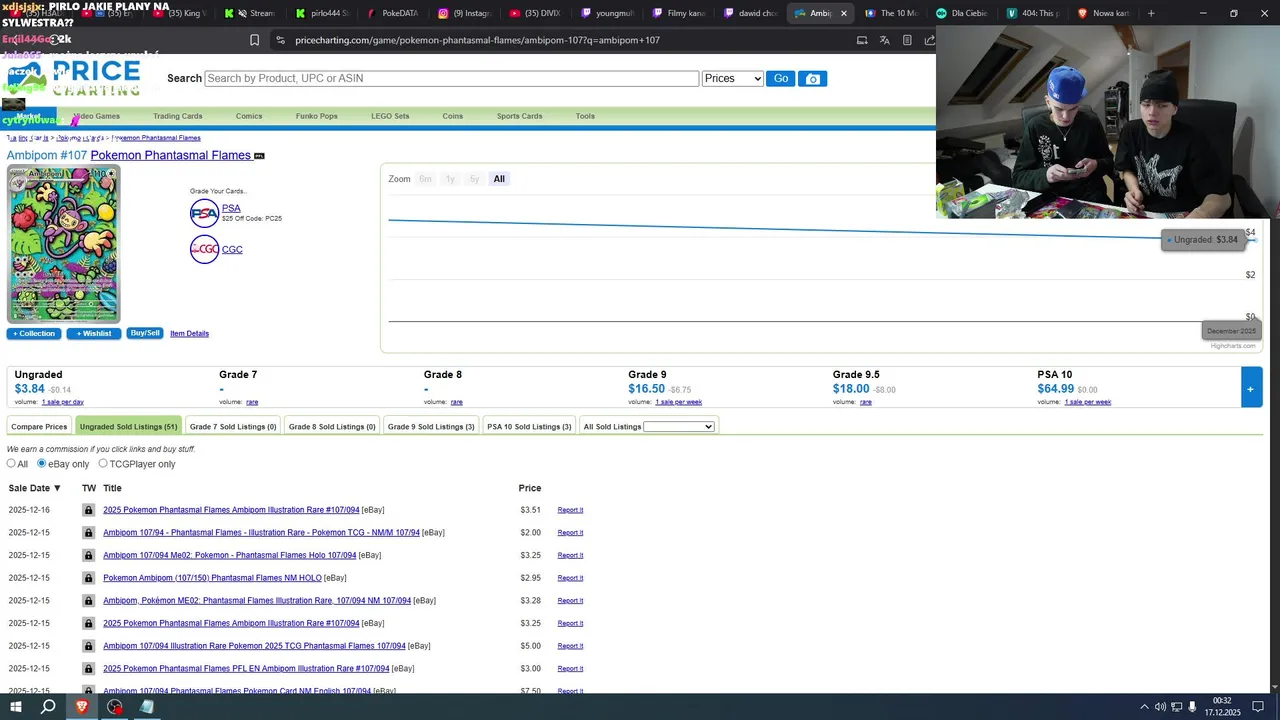This screenshot has width=1280, height=720.
Task: Click the + Wishlist button
Action: tap(94, 333)
